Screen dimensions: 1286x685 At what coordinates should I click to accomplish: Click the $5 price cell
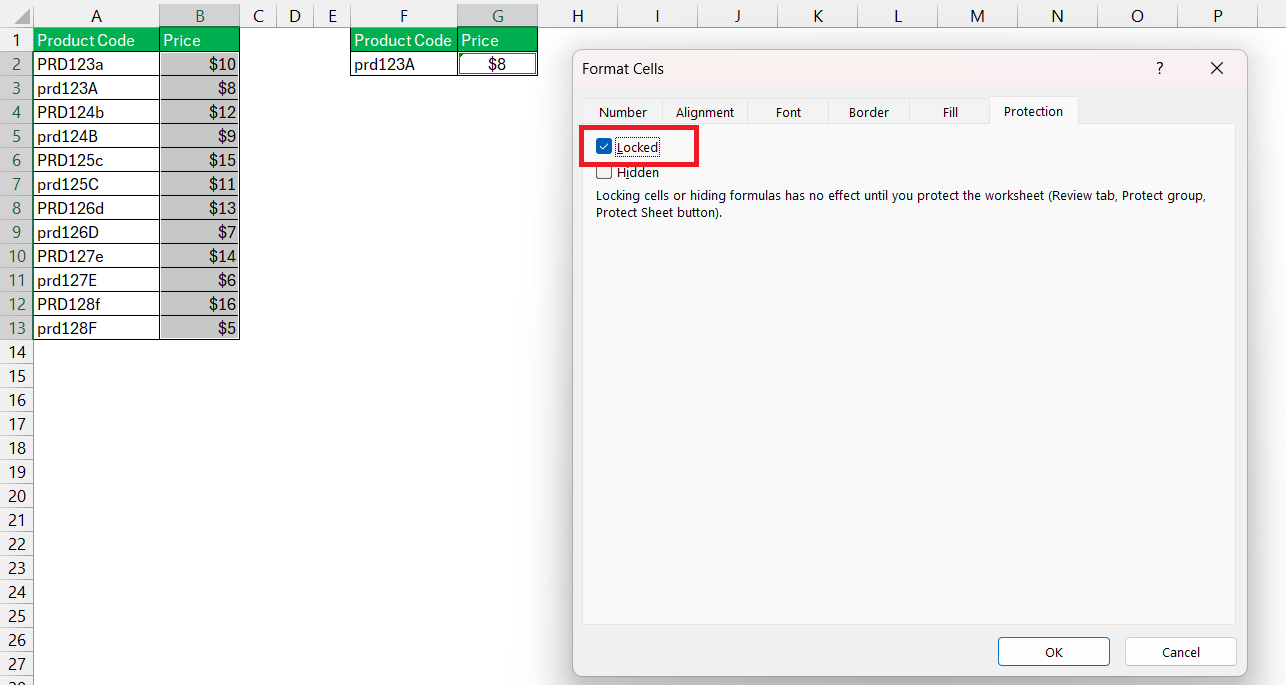tap(200, 328)
